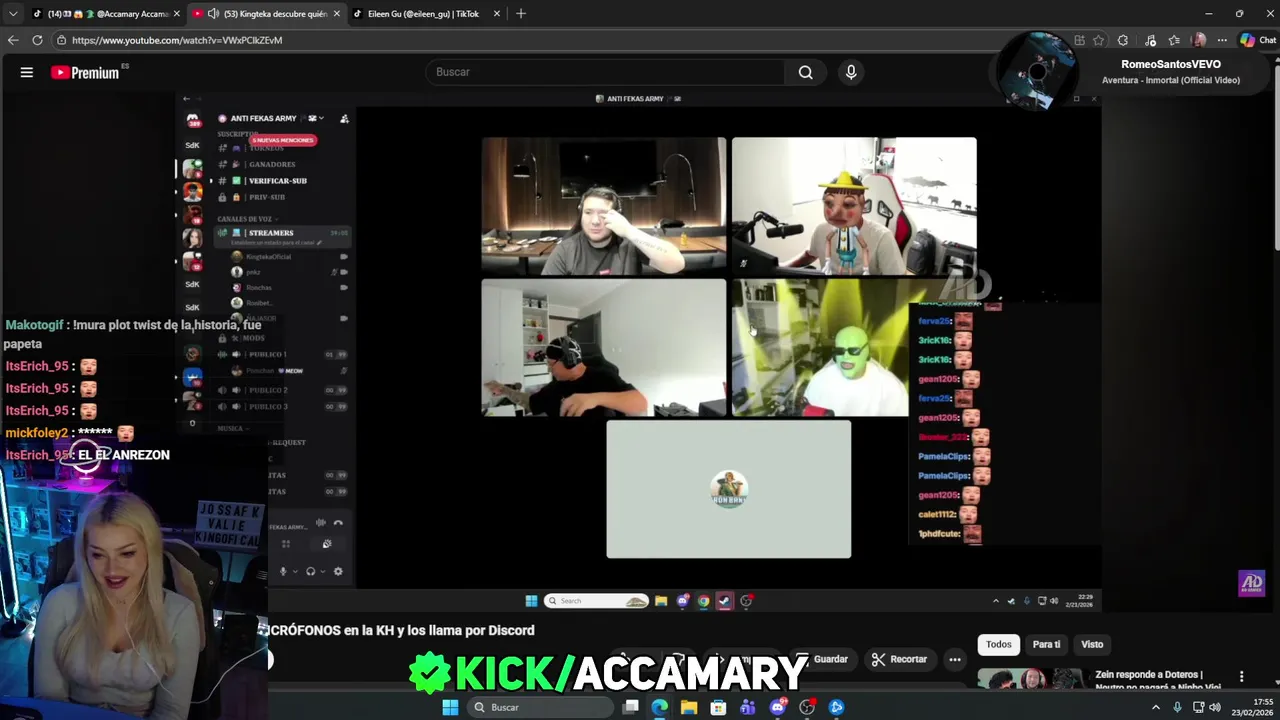Click the YouTube search magnifier button
1280x720 pixels.
click(805, 72)
